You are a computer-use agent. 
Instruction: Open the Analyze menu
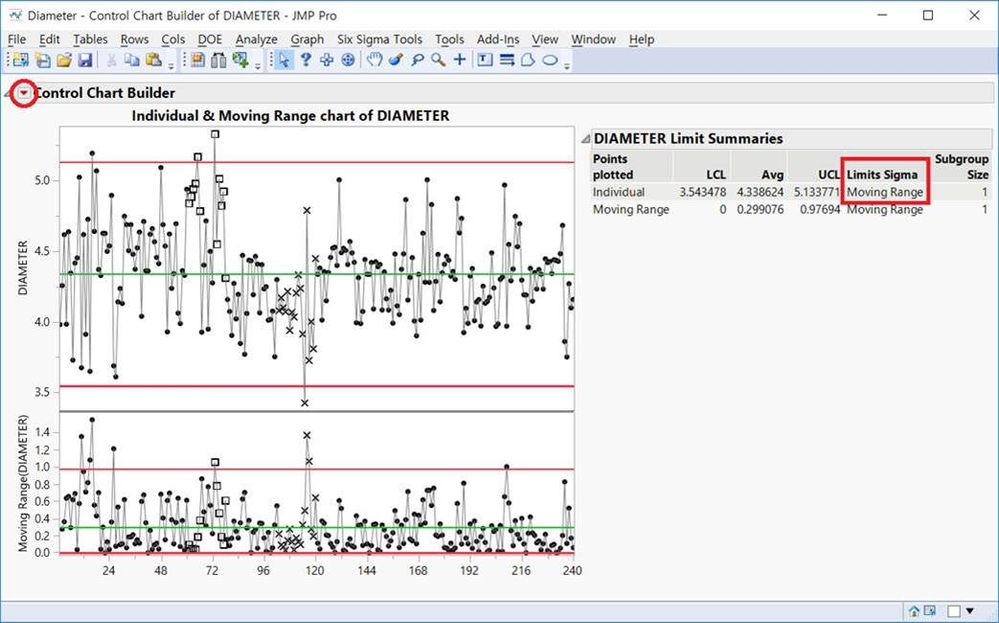pos(256,39)
